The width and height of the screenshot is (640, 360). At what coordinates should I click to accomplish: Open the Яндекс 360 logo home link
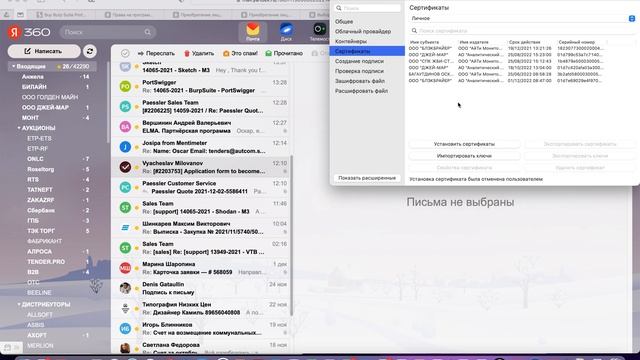[x=29, y=32]
